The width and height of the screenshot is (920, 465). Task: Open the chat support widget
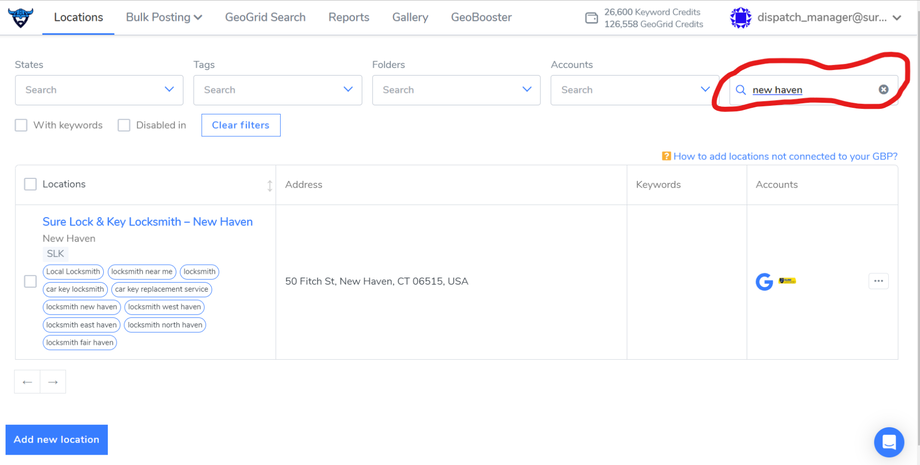point(888,441)
